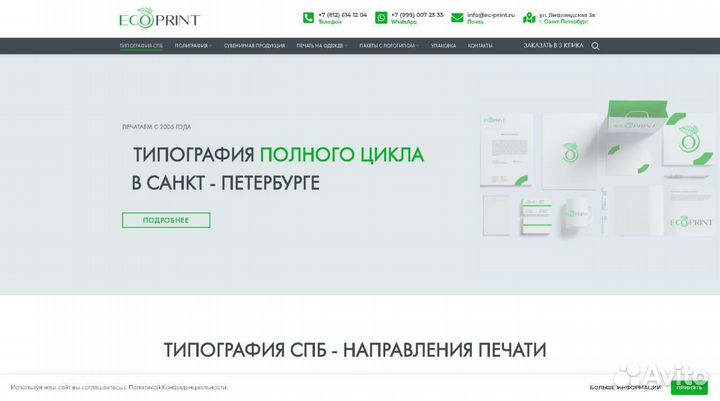
Task: Click the hero title Типография полного цикла
Action: coord(278,155)
